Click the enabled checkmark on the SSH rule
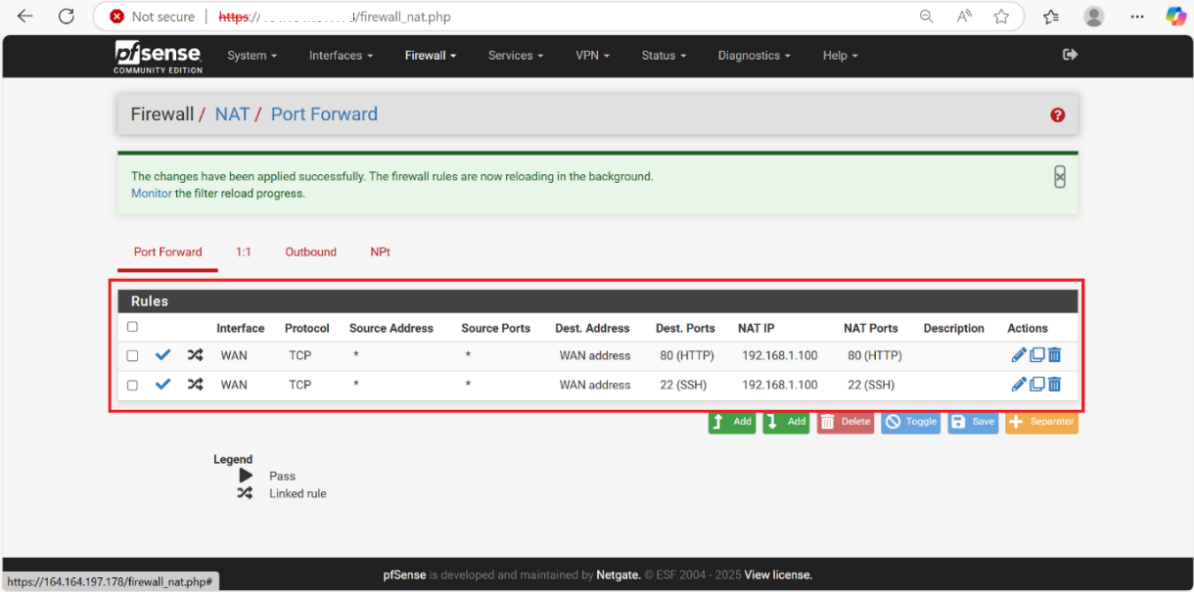This screenshot has height=592, width=1194. pyautogui.click(x=163, y=385)
